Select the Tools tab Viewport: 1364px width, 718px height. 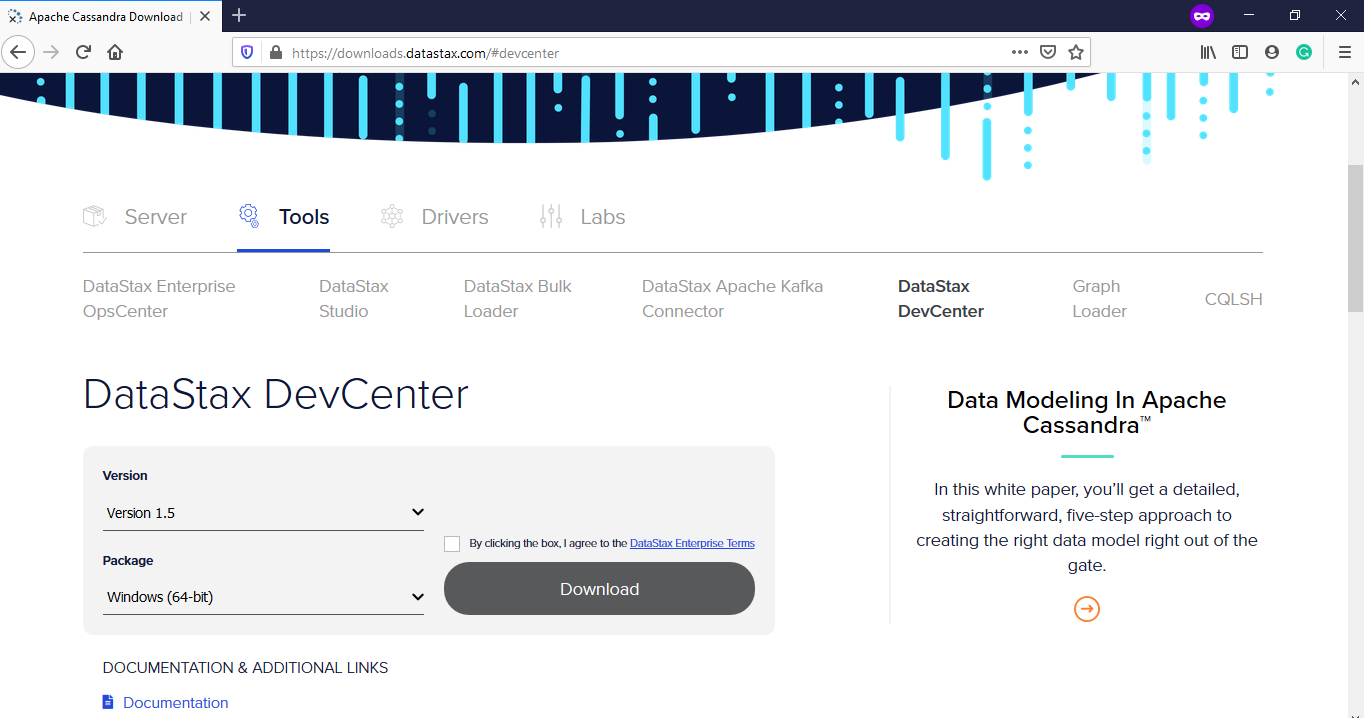pos(284,217)
